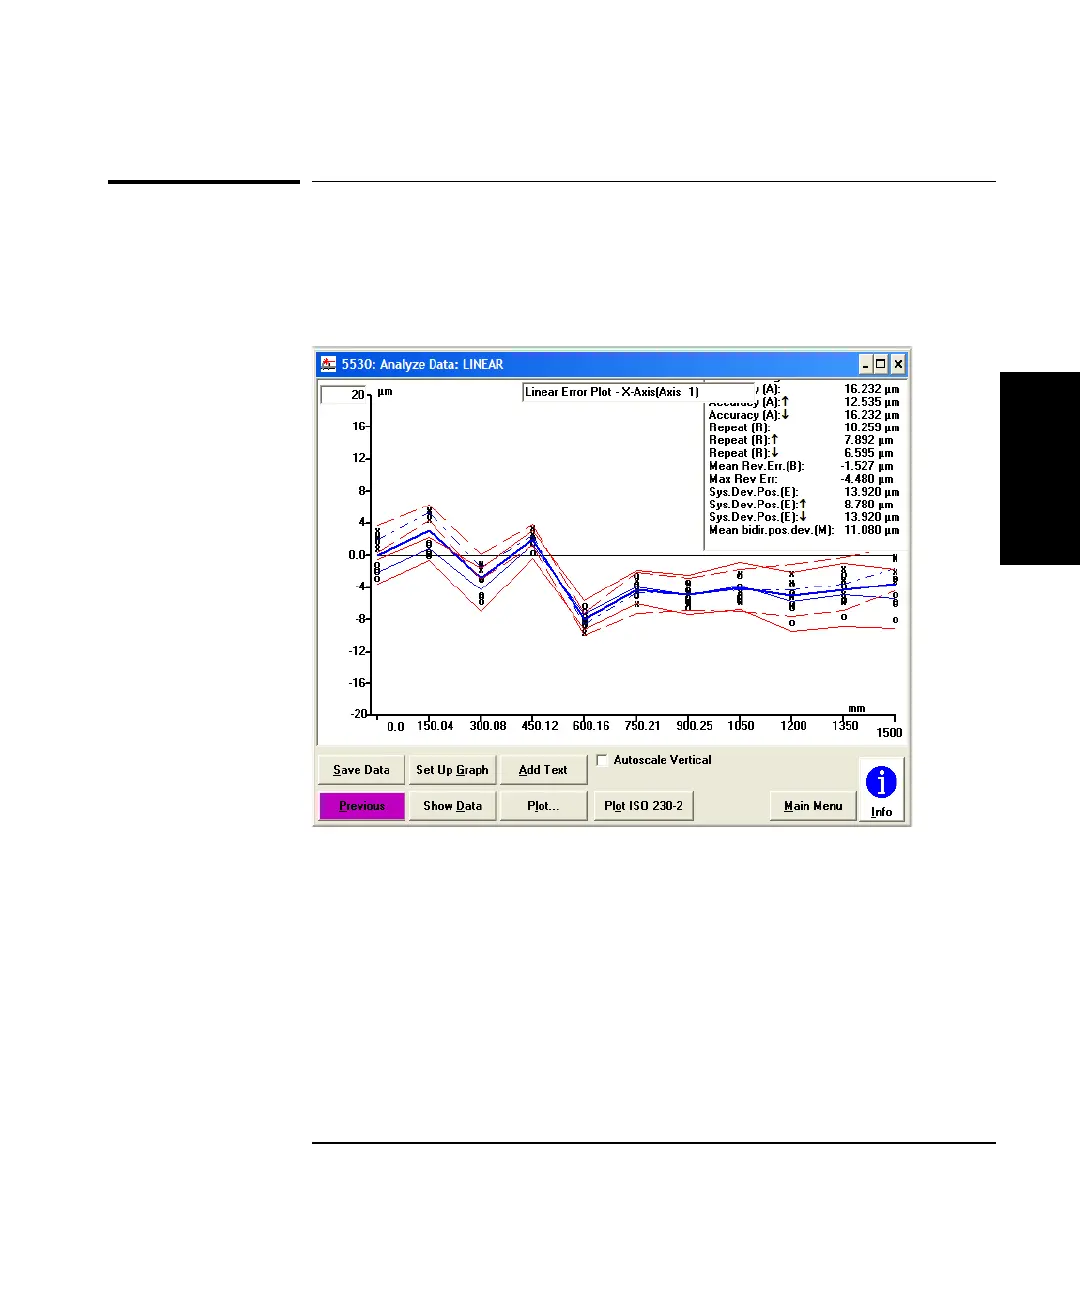Click the Repeat (R): 10.259 µm value
This screenshot has height=1296, width=1080.
tap(871, 427)
